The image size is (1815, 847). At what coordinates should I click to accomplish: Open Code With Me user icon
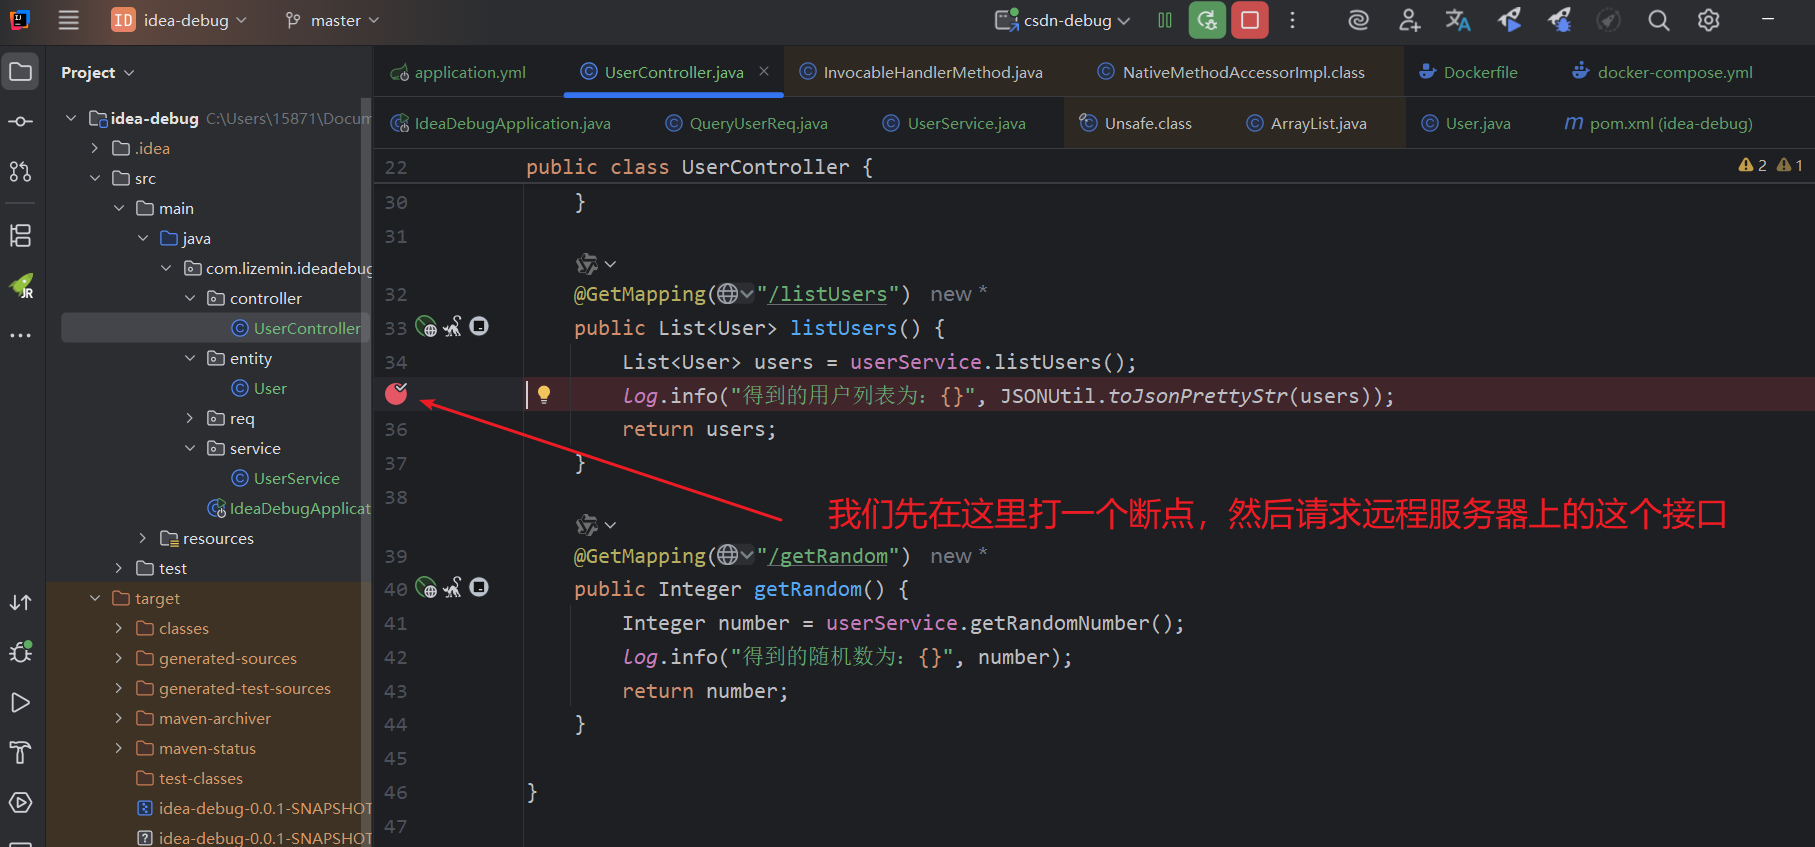(1409, 20)
